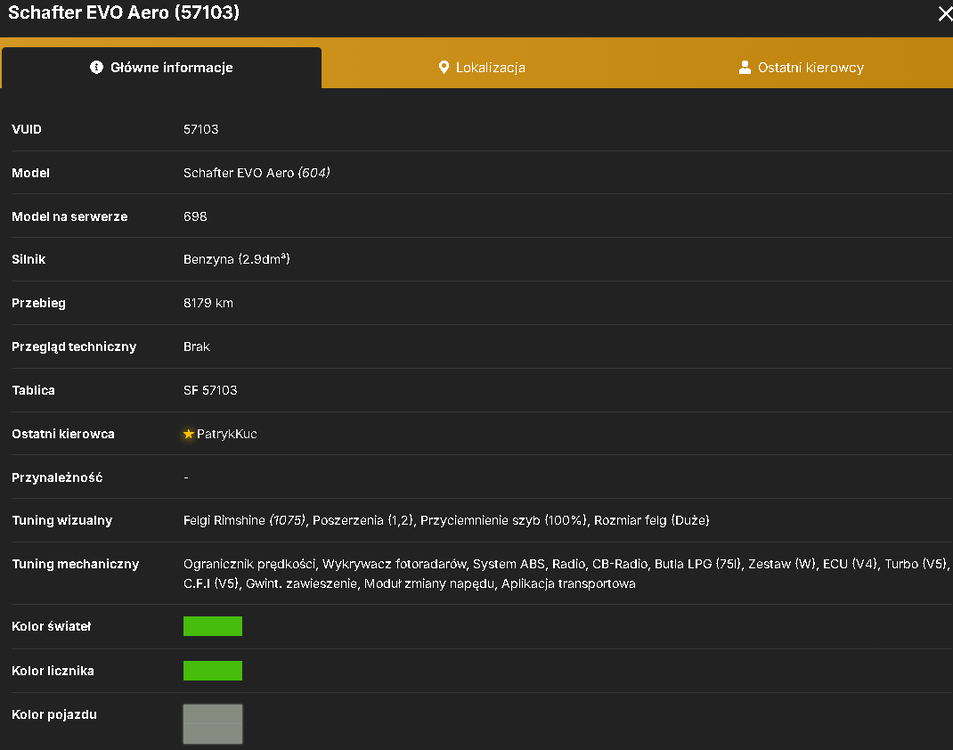
Task: Click the Przegląd techniczny value Brak
Action: point(196,347)
